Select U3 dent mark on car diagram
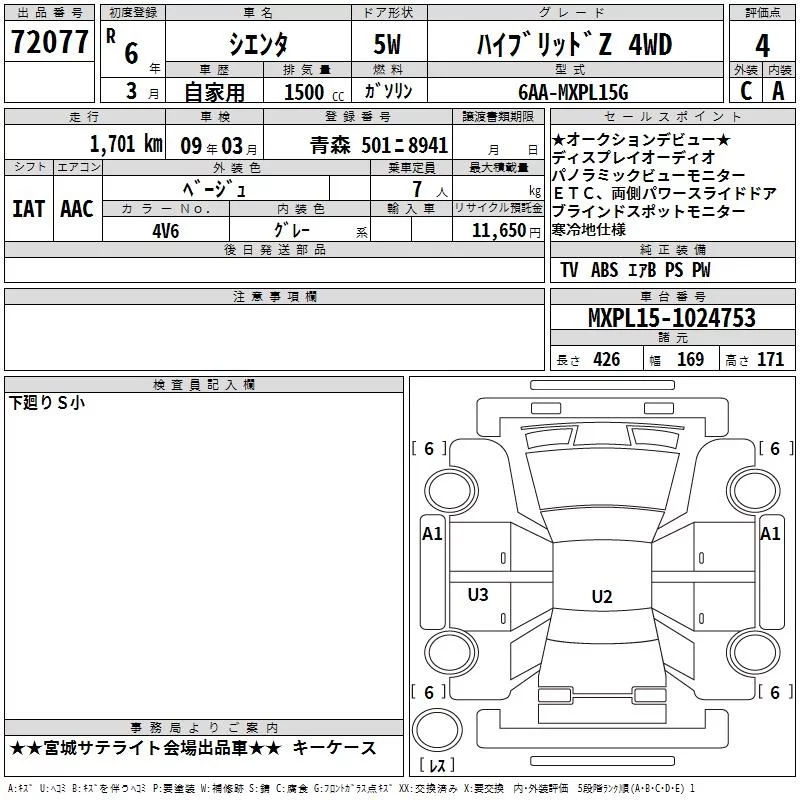 (478, 595)
